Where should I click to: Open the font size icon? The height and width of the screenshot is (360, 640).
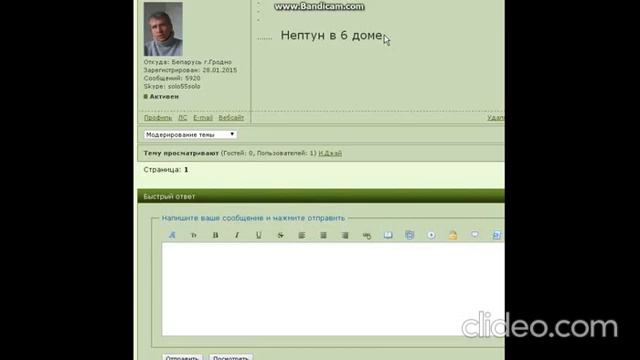pos(193,235)
